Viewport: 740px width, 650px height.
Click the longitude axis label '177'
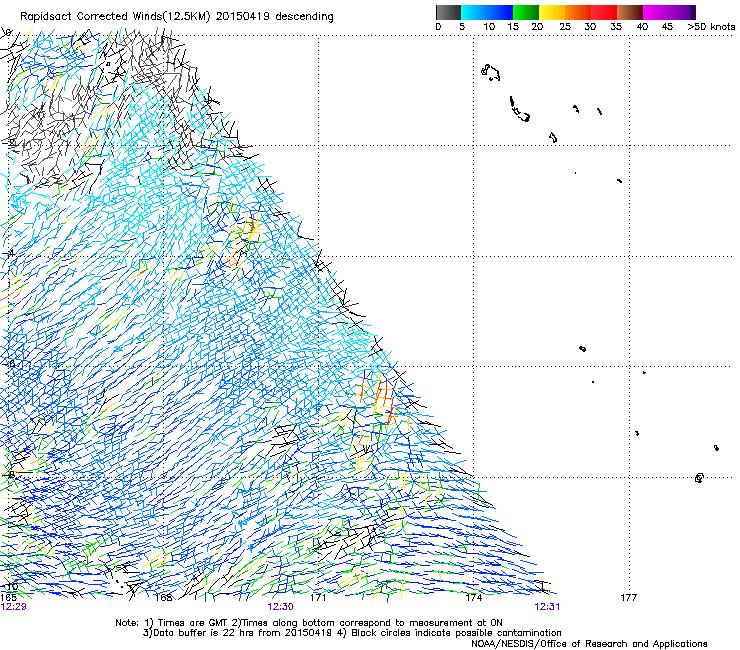pyautogui.click(x=629, y=598)
